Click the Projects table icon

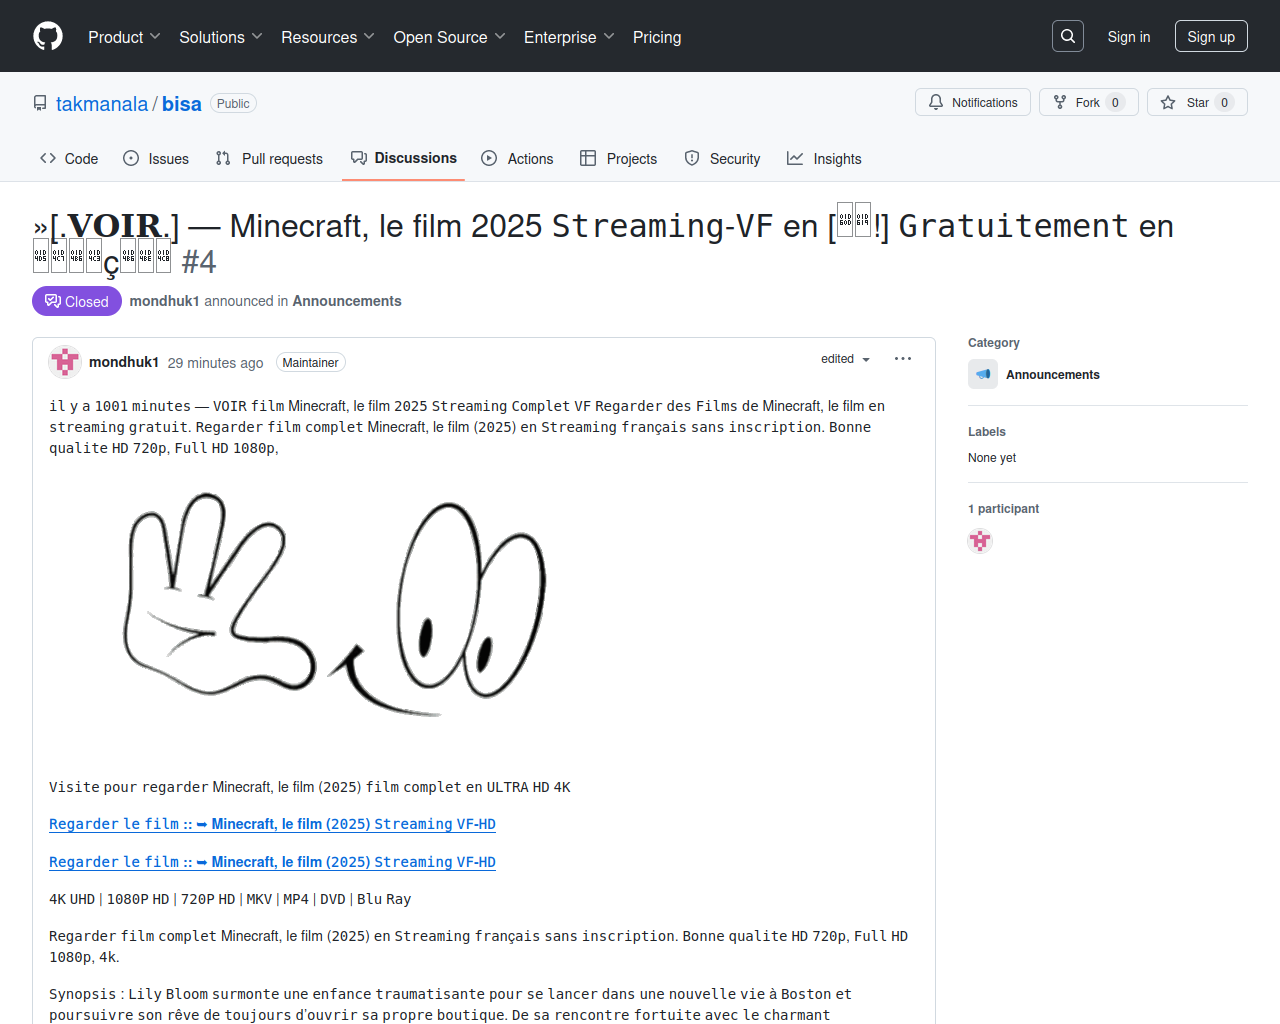[x=588, y=158]
